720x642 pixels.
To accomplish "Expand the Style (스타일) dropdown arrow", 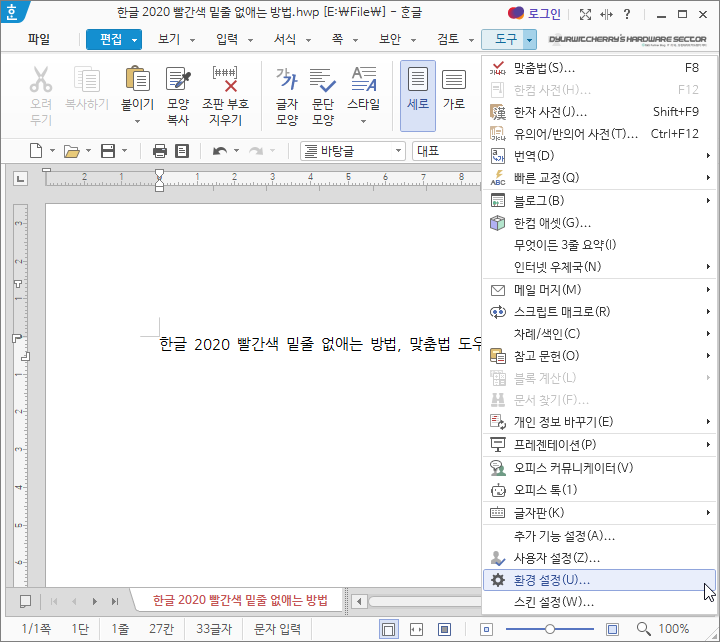I will 364,122.
